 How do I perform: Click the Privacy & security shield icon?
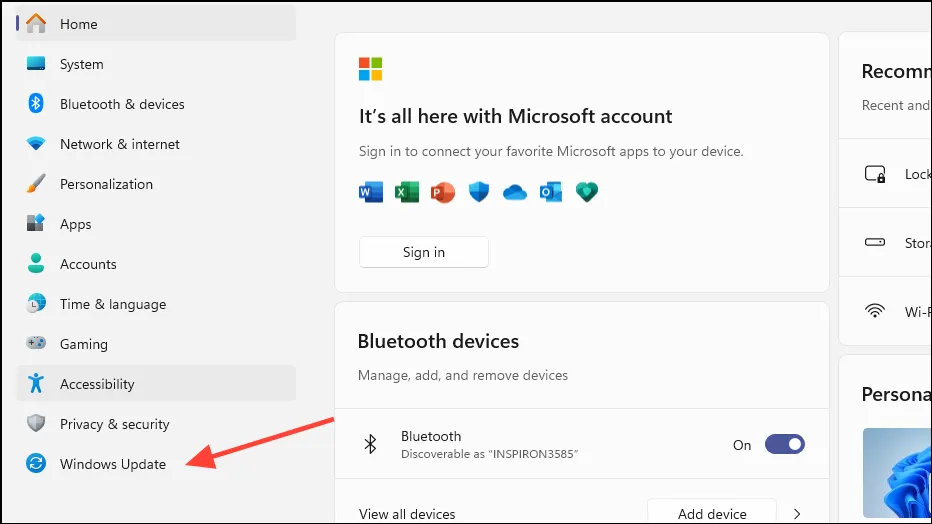(36, 423)
